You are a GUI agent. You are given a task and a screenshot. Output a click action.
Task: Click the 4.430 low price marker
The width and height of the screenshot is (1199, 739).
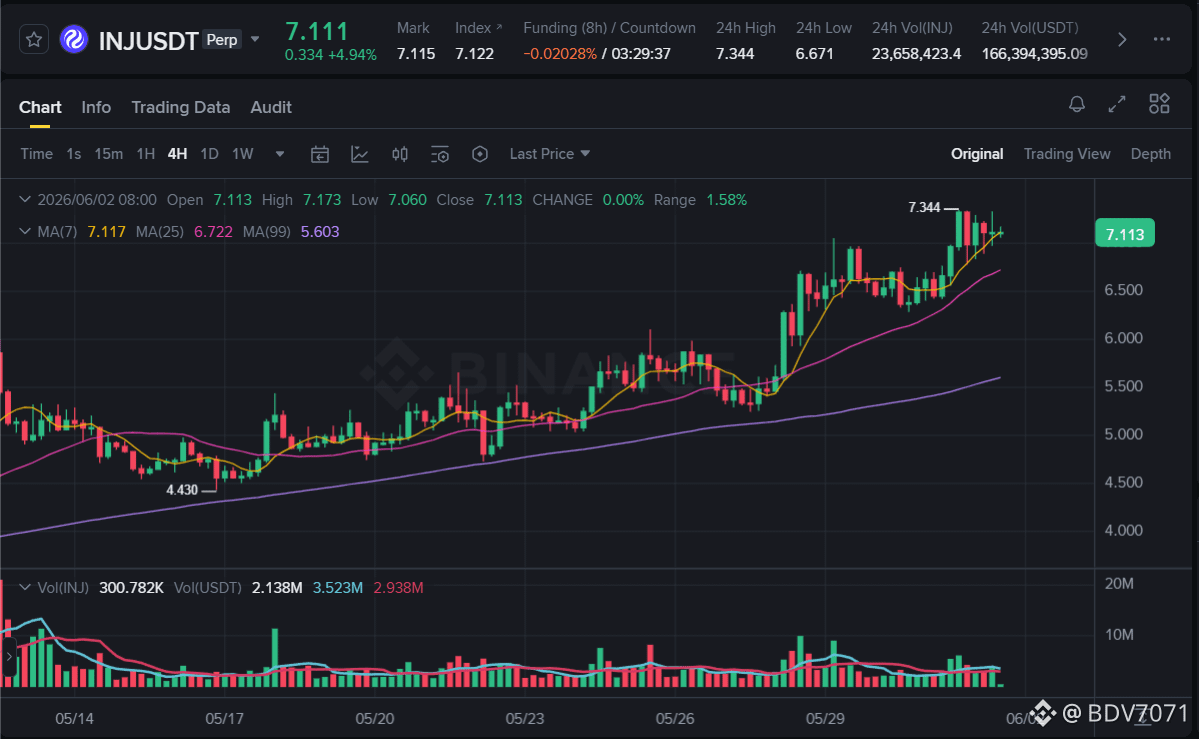[182, 490]
